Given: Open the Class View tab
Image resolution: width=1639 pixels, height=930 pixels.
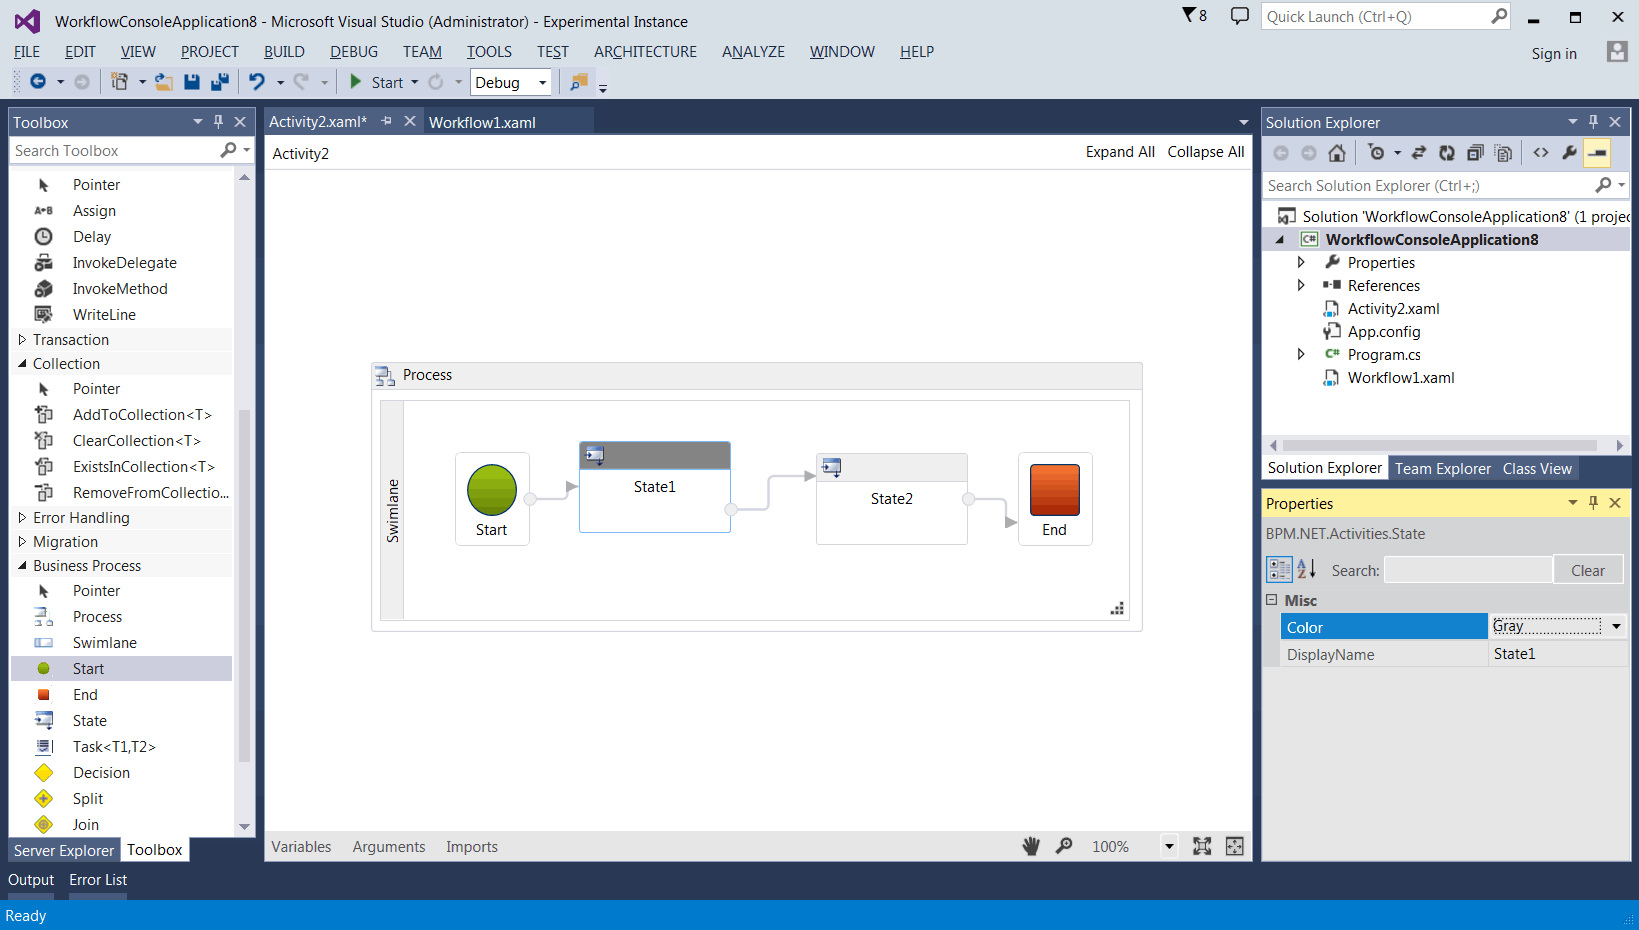Looking at the screenshot, I should click(1537, 468).
